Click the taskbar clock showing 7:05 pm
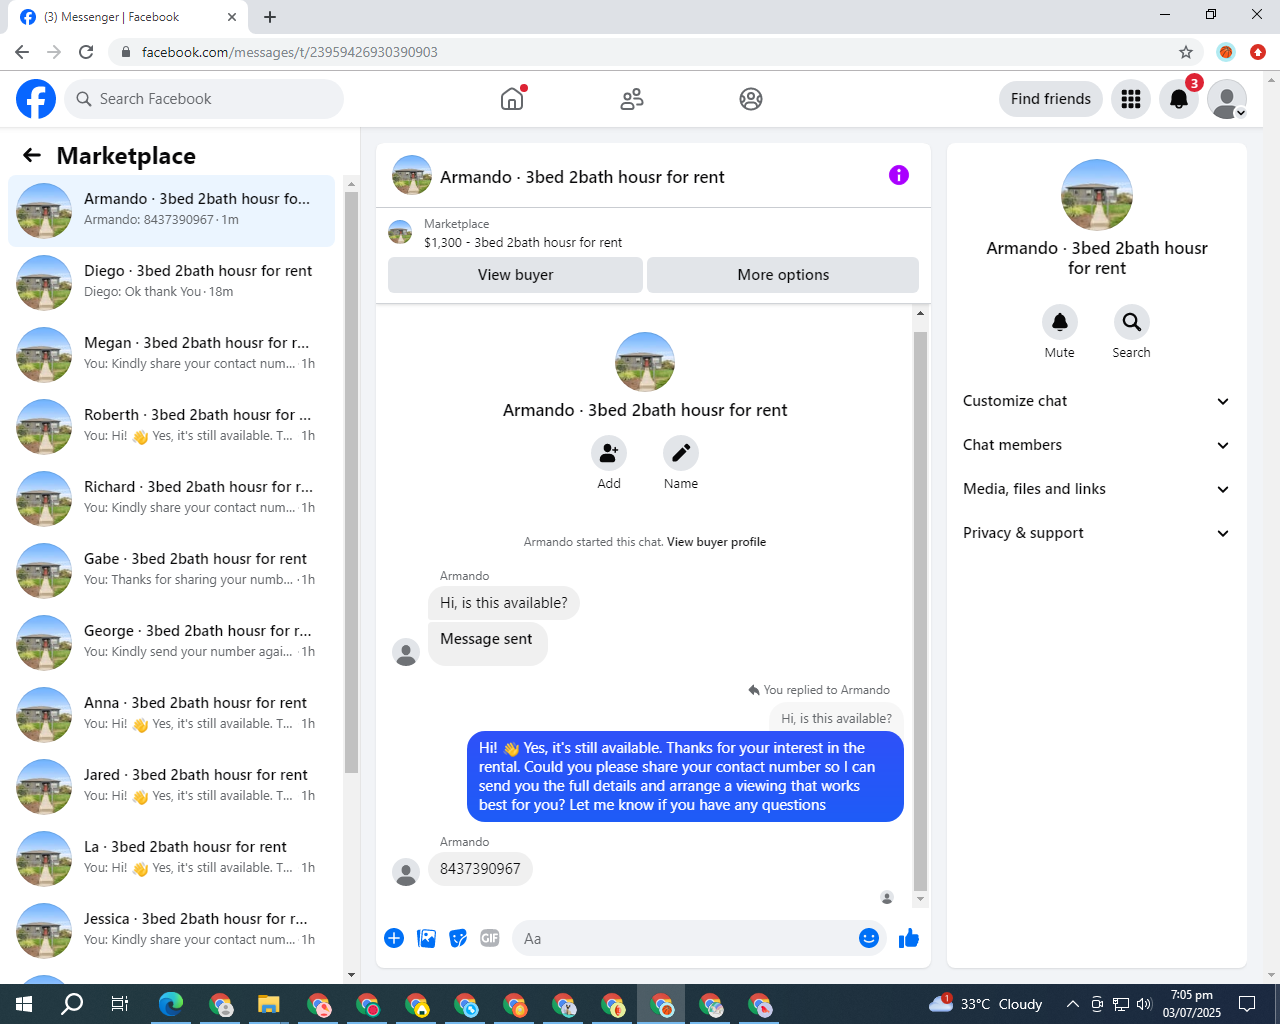1280x1024 pixels. click(1192, 1004)
